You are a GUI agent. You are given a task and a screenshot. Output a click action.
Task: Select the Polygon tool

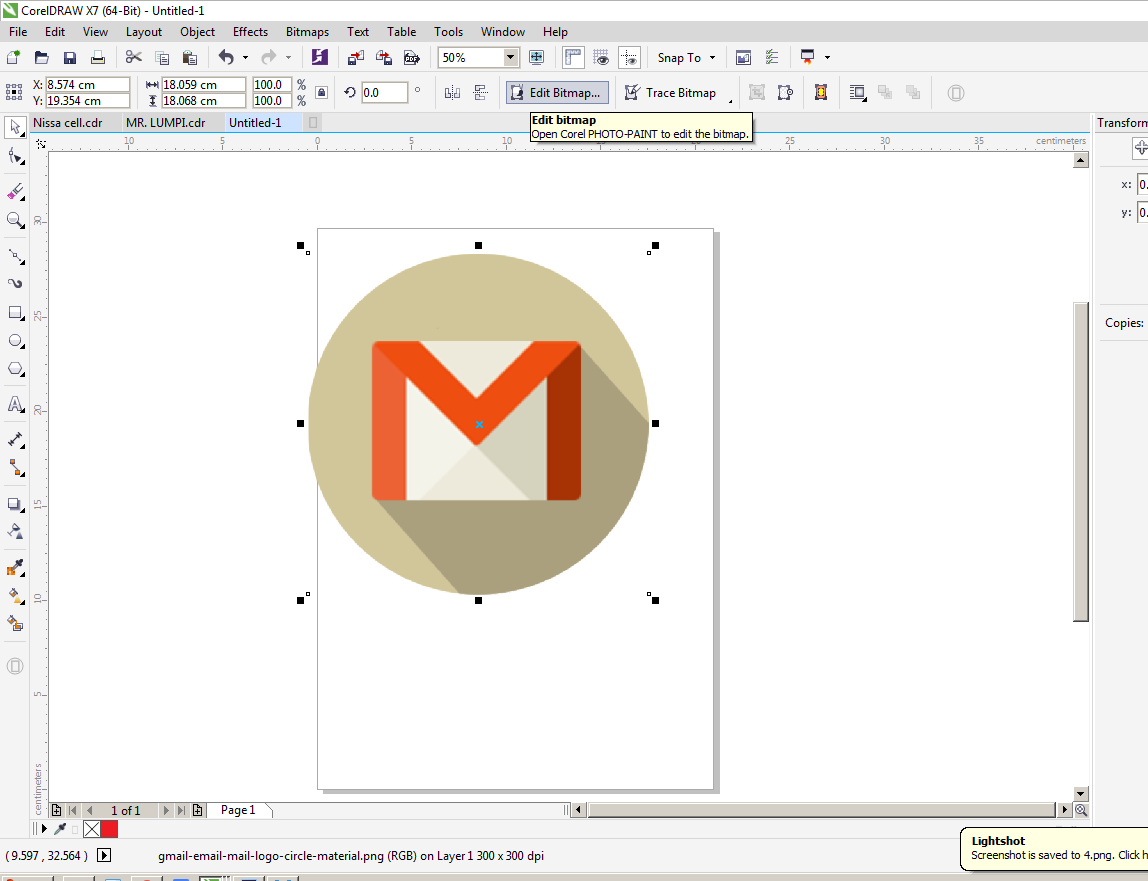pyautogui.click(x=15, y=368)
